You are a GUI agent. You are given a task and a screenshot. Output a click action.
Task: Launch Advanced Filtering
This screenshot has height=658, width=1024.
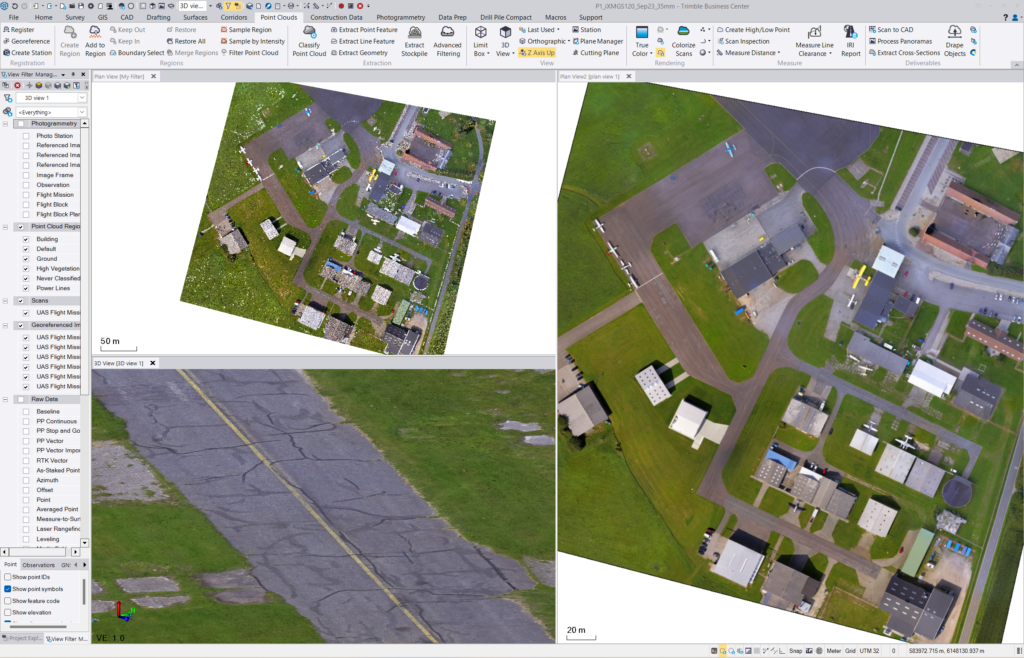click(x=450, y=41)
